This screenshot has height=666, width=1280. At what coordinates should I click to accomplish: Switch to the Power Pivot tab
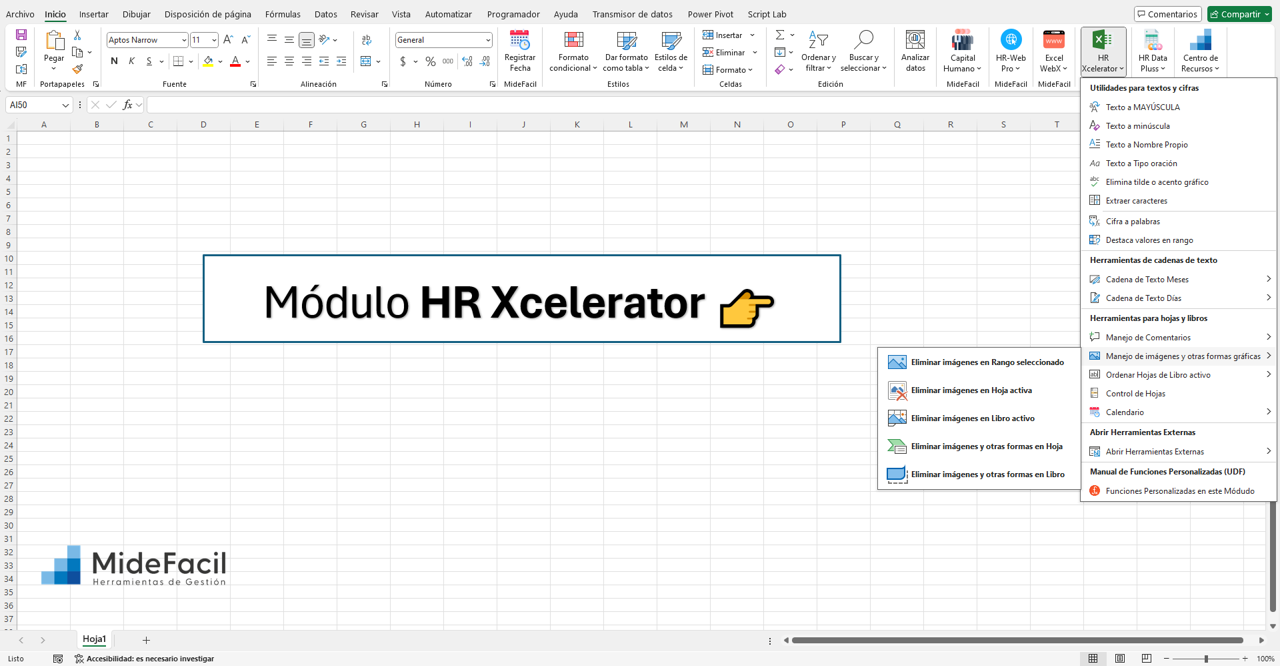(711, 14)
